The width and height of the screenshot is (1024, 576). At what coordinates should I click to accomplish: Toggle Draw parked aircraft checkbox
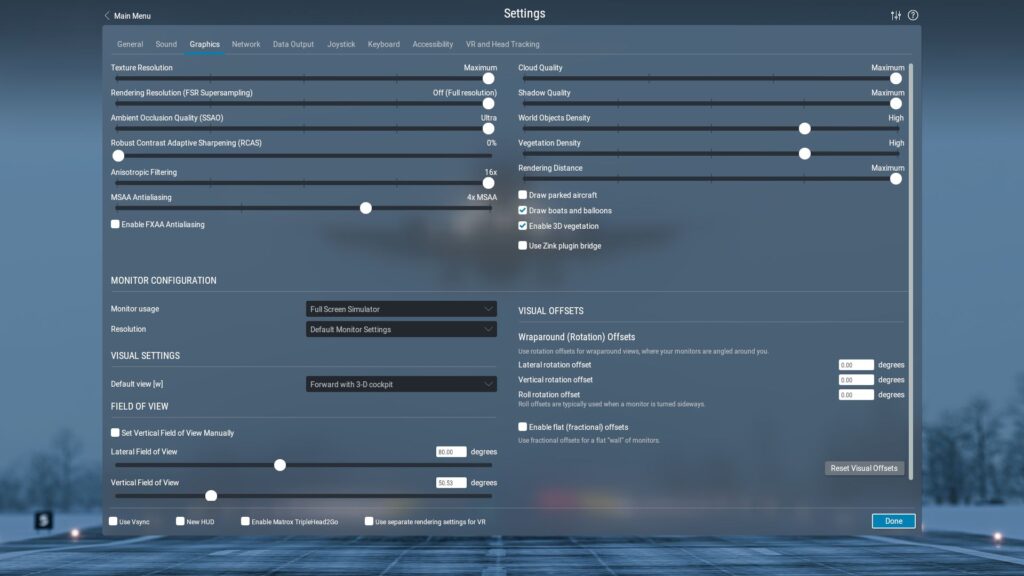(x=523, y=195)
